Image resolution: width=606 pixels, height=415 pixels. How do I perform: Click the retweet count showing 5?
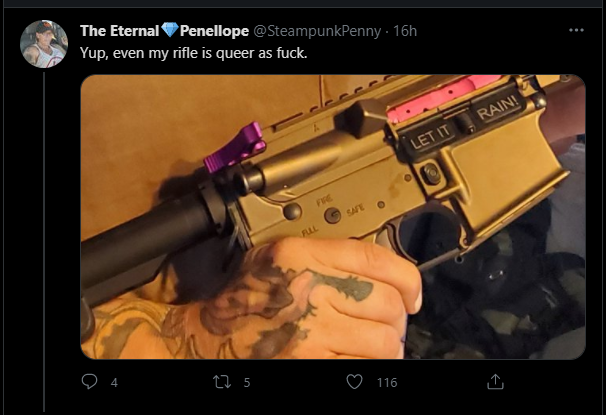tap(247, 383)
